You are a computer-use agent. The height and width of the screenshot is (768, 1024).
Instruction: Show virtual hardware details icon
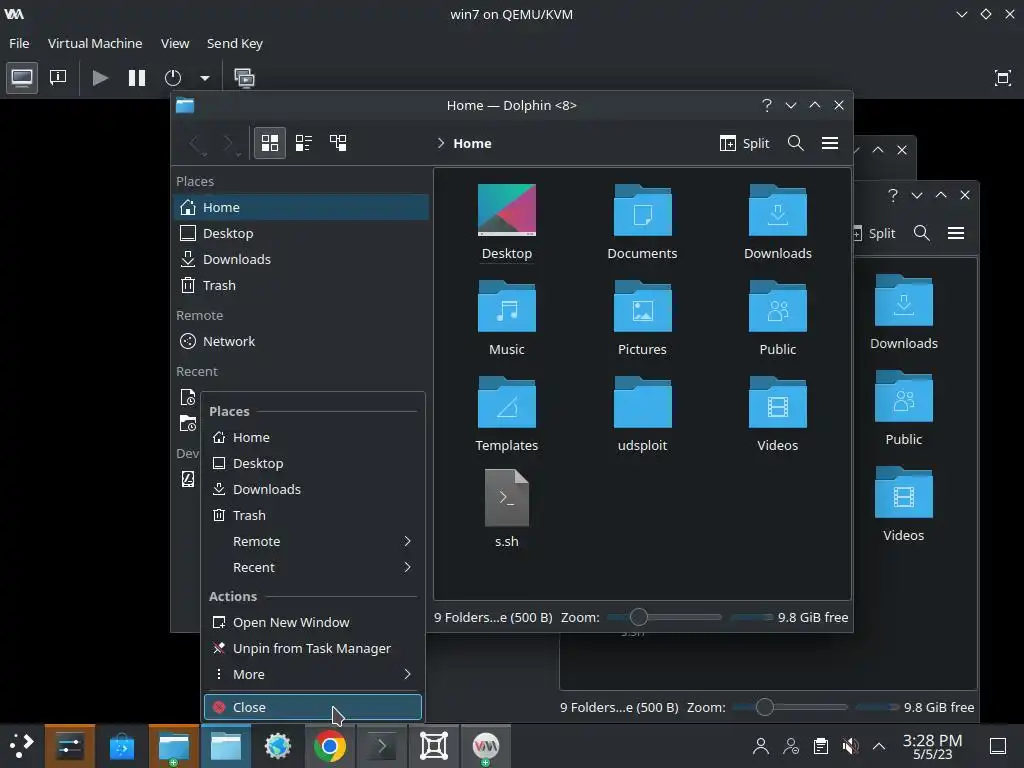[x=58, y=78]
